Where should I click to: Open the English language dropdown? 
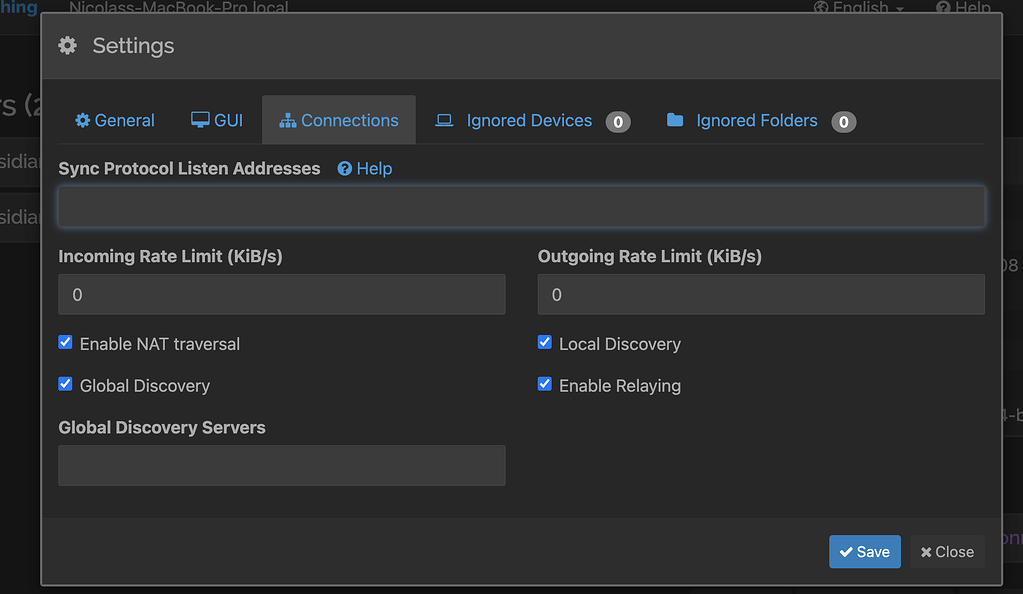coord(858,7)
